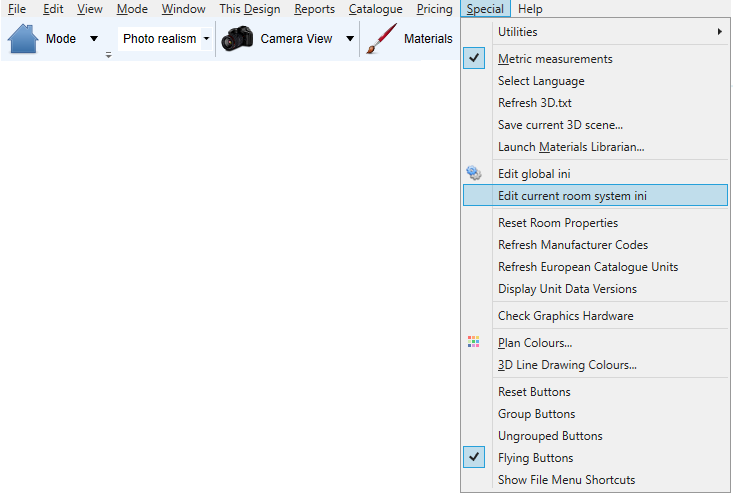Click the colour grid icon for Plan Colours
This screenshot has width=735, height=496.
pyautogui.click(x=473, y=342)
